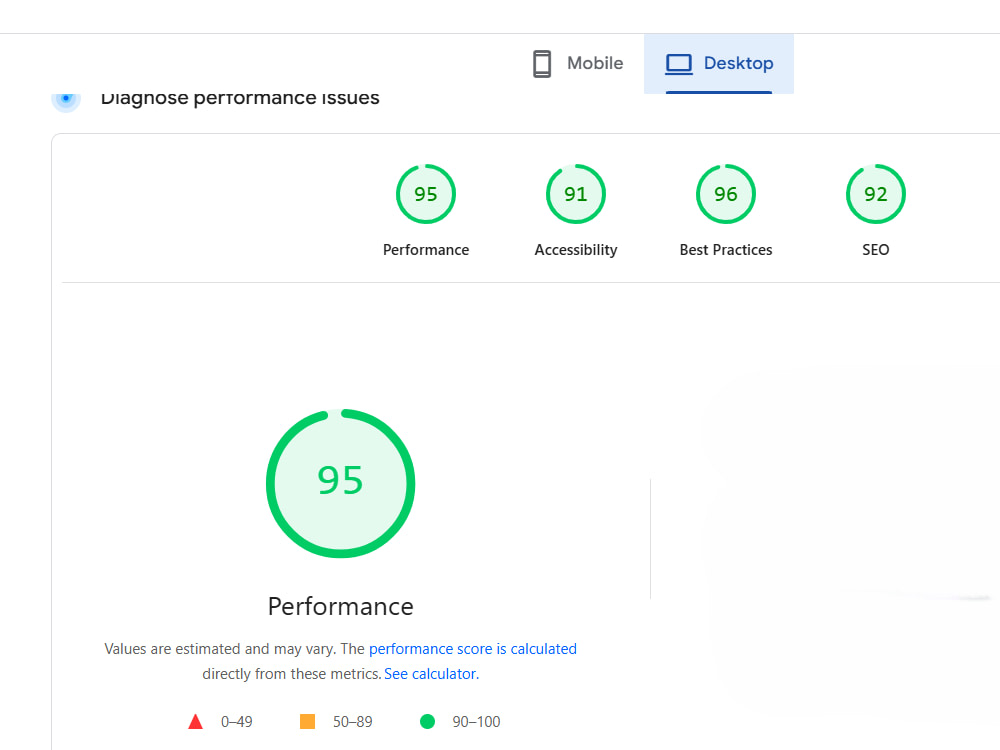Viewport: 1000px width, 750px height.
Task: Click the orange square 50–89 legend icon
Action: tap(307, 721)
